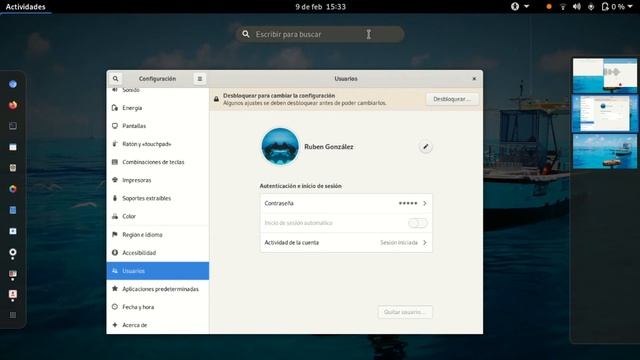Click the Acerca de plus icon
Image resolution: width=640 pixels, height=360 pixels.
pyautogui.click(x=115, y=325)
